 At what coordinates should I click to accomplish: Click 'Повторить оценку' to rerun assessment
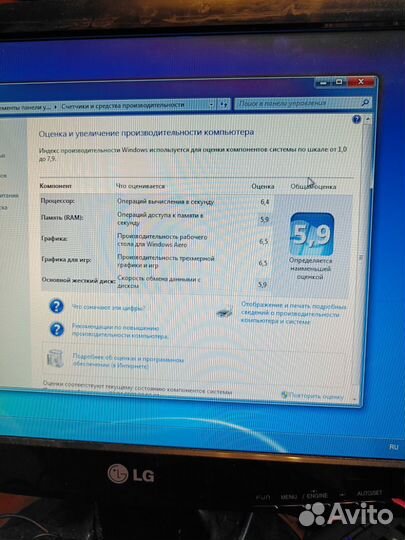point(316,396)
